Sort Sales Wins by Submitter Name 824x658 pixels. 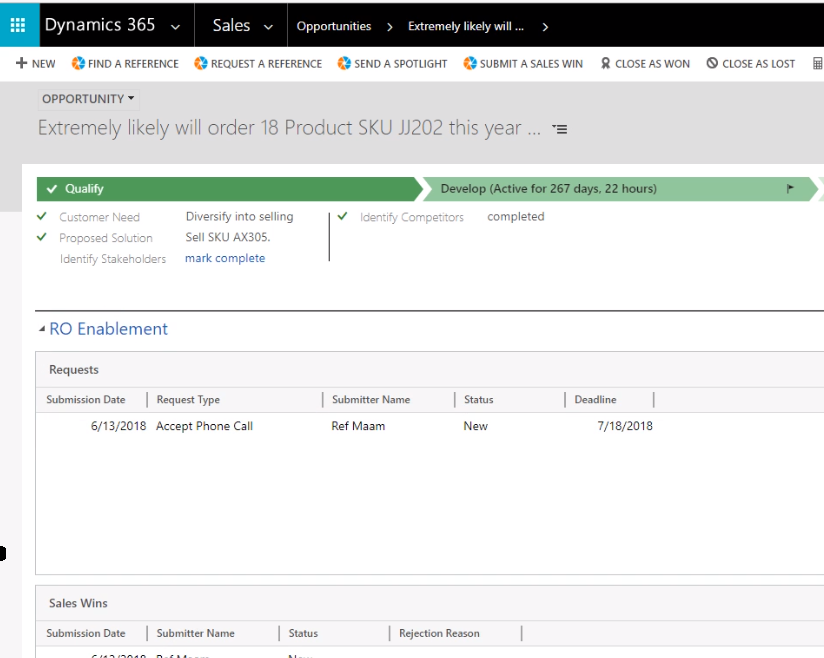(195, 633)
